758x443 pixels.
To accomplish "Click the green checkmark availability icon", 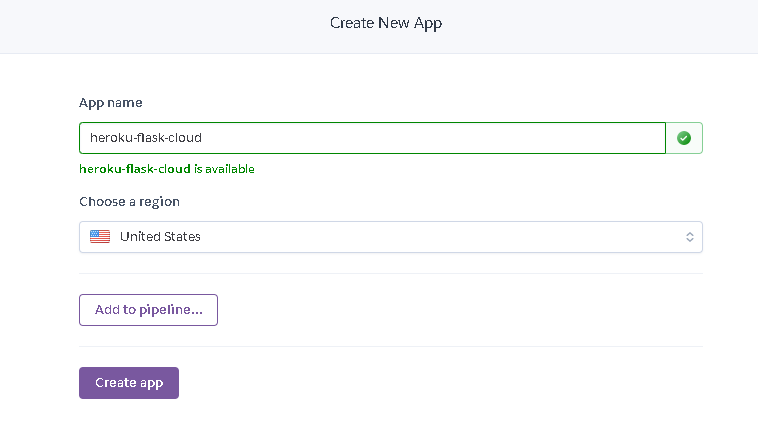I will pyautogui.click(x=684, y=138).
